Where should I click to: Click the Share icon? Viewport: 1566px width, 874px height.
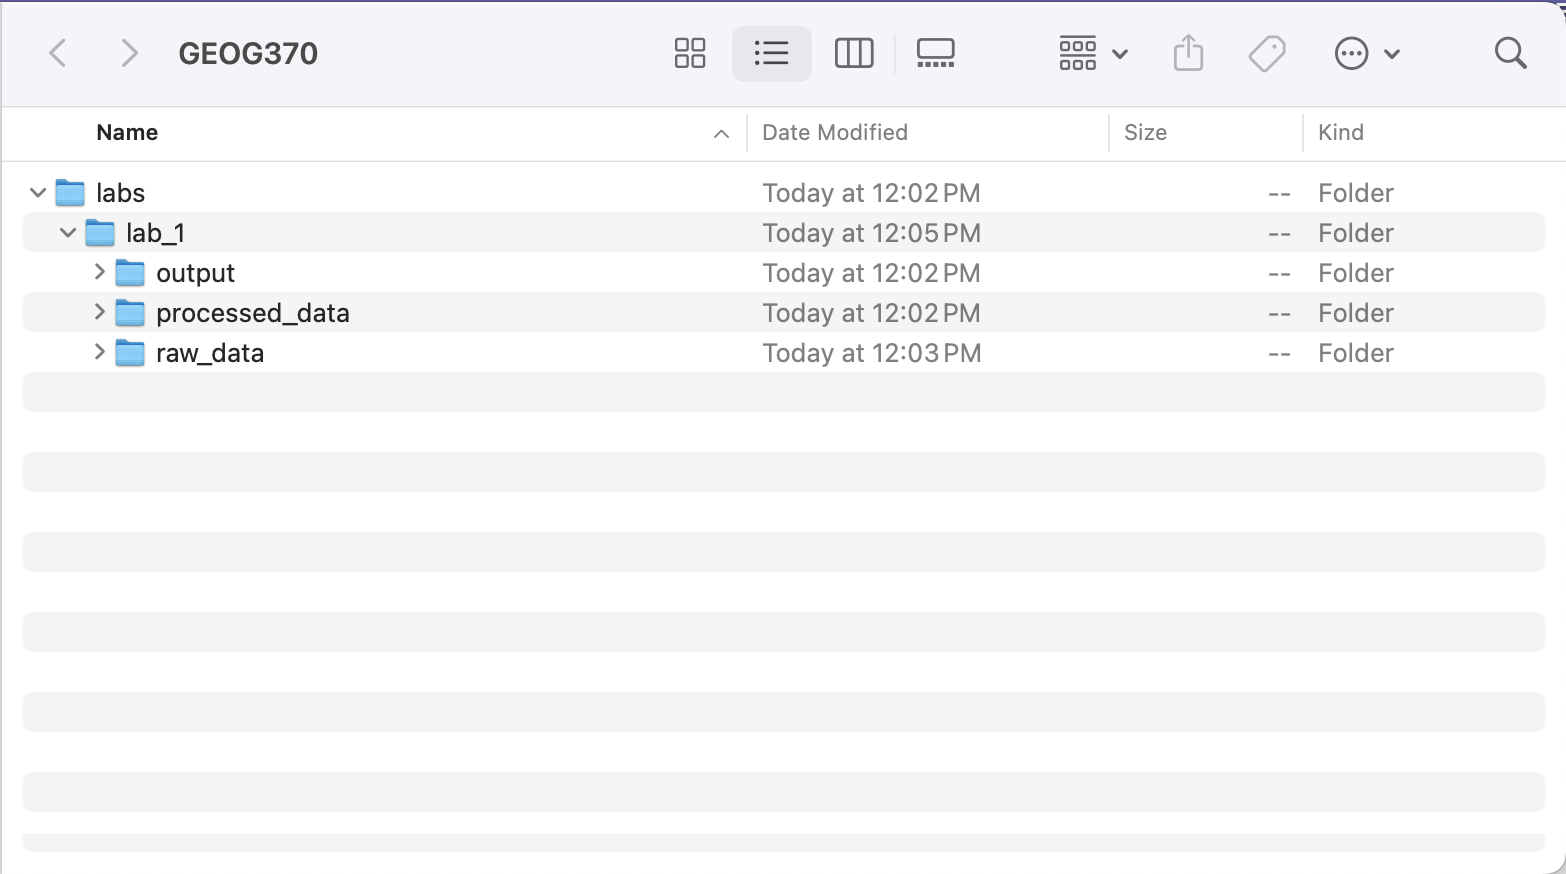tap(1188, 53)
